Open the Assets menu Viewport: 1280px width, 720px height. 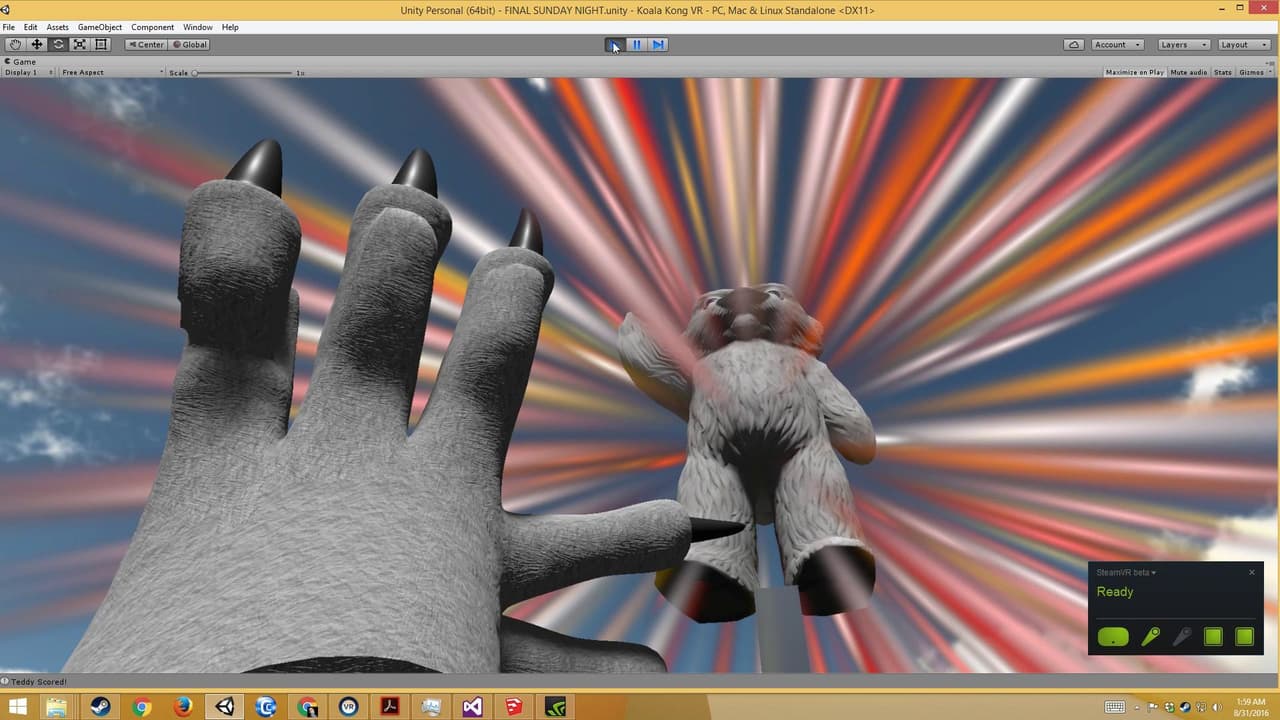(x=58, y=28)
